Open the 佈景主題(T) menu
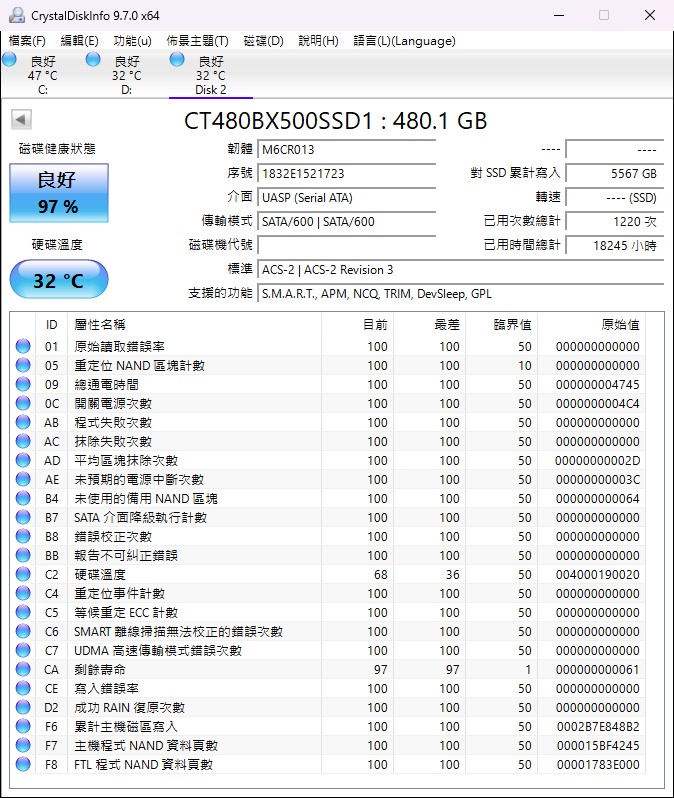The image size is (674, 798). pos(198,41)
